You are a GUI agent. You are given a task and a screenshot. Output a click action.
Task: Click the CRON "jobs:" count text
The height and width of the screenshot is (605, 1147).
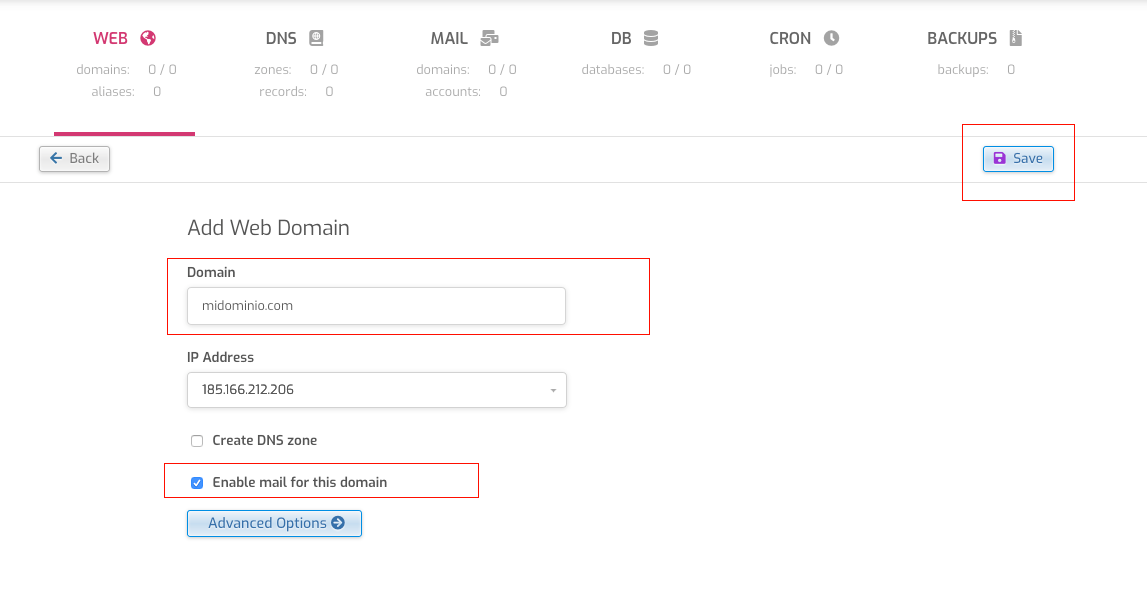806,69
